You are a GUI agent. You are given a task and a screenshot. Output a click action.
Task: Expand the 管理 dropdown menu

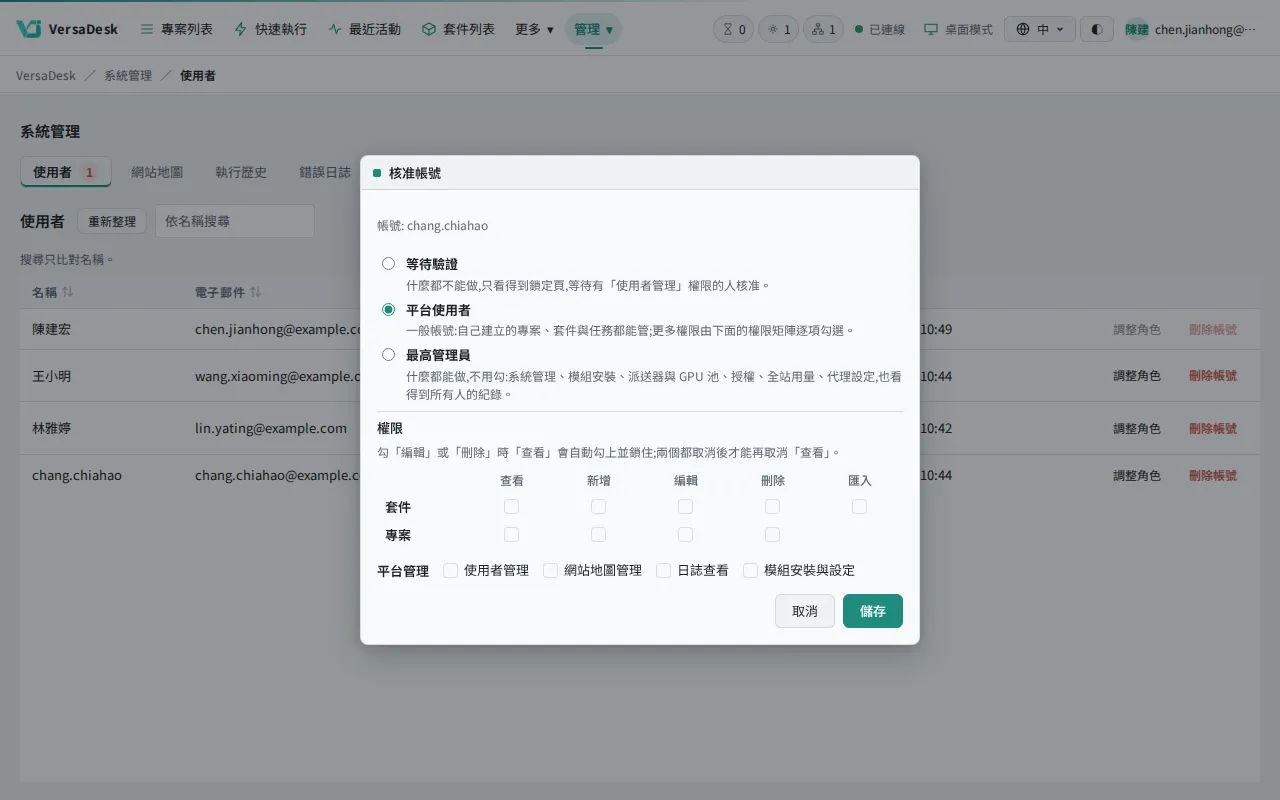point(593,29)
